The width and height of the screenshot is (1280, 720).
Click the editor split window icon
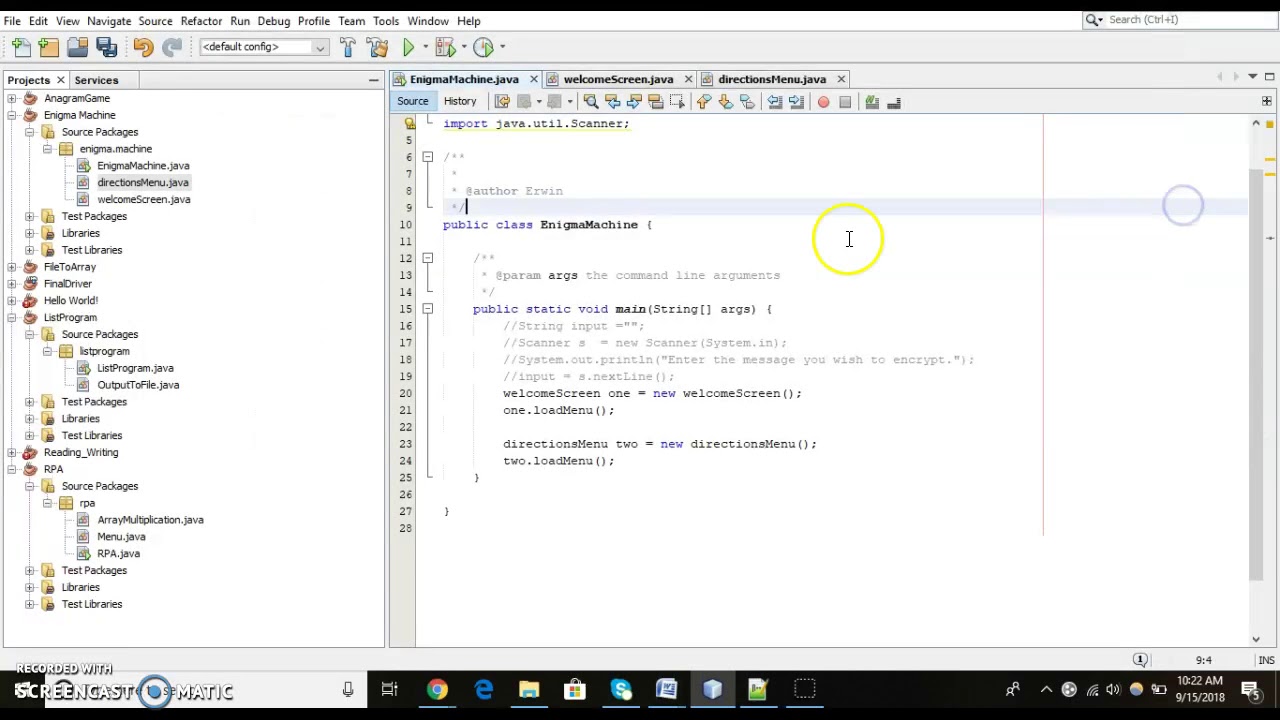click(1266, 101)
